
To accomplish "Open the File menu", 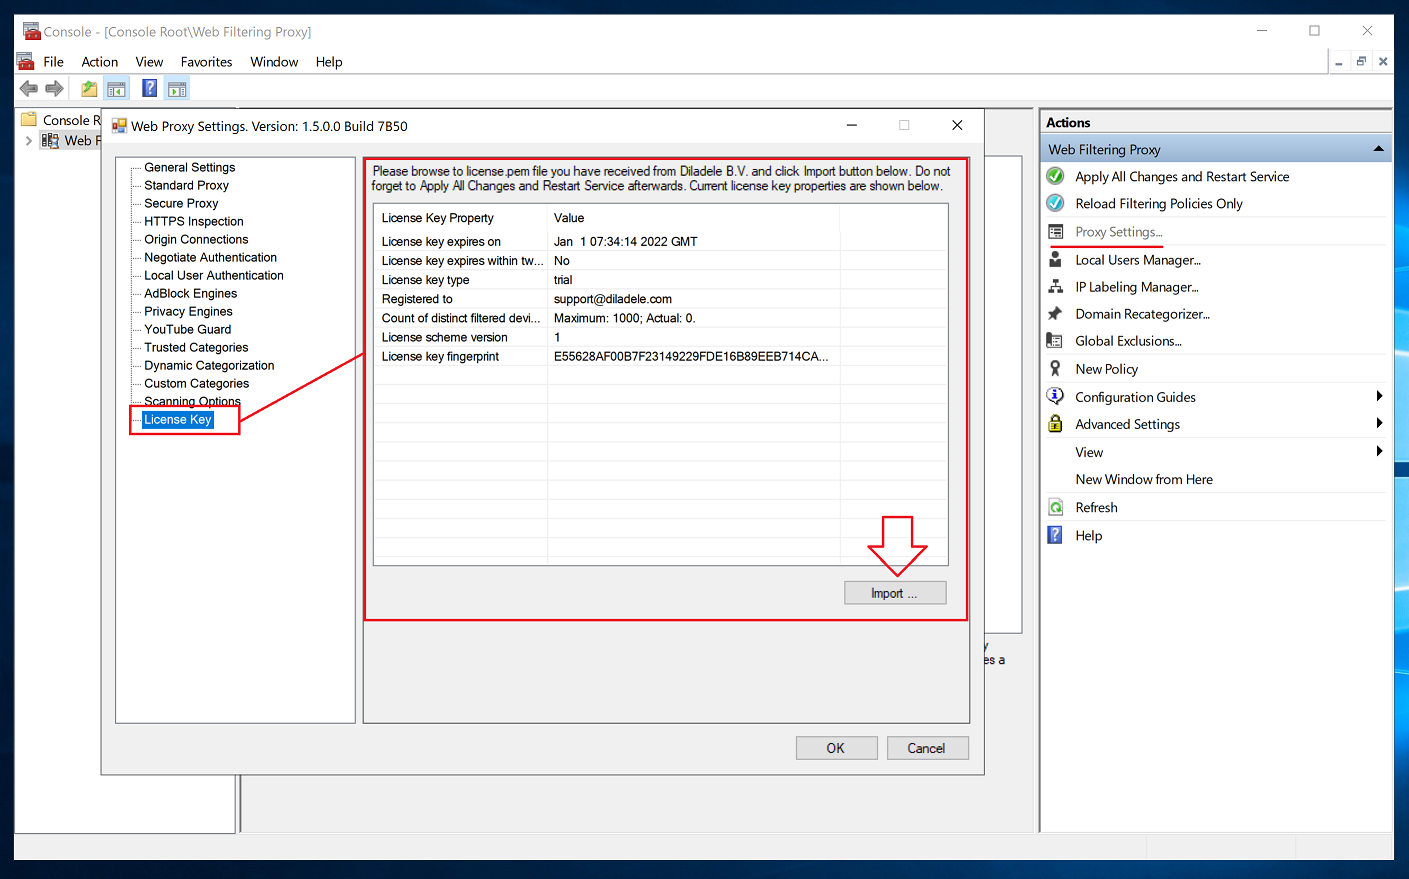I will click(x=54, y=62).
